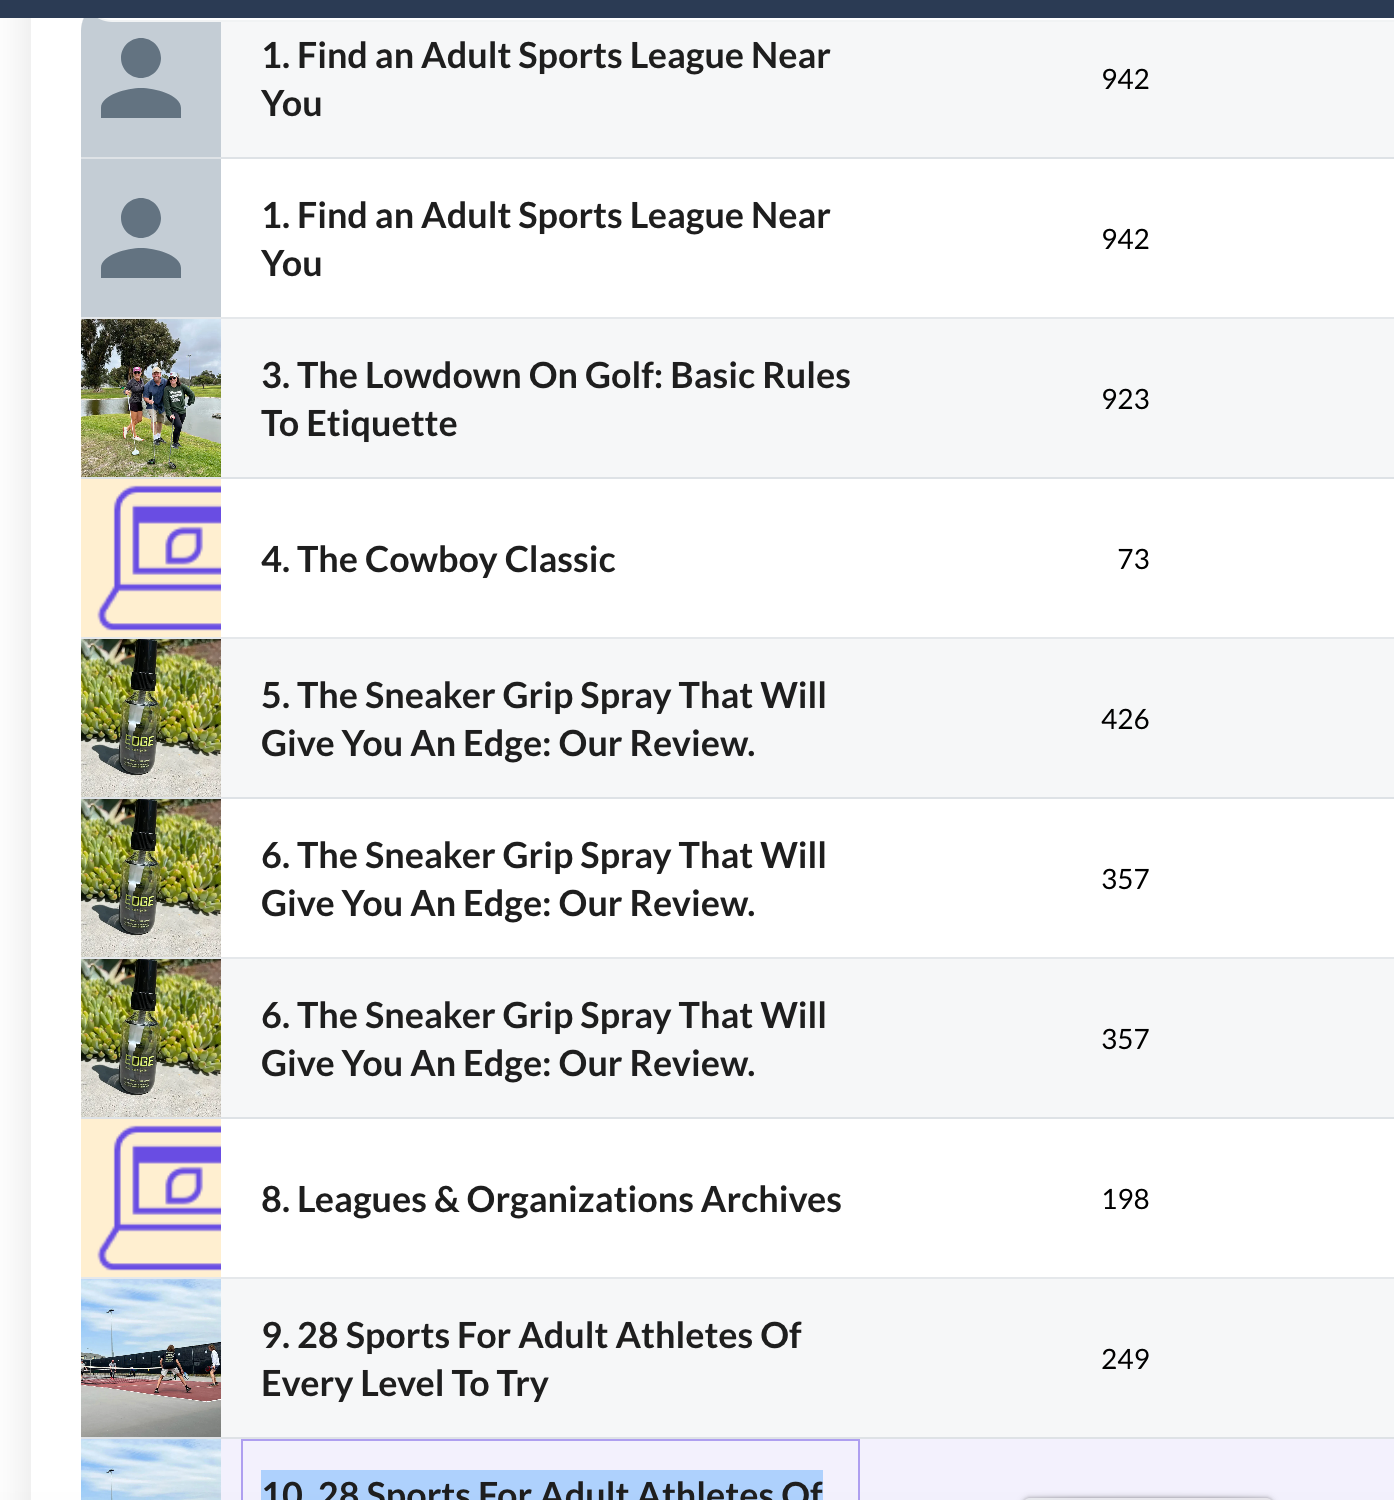
Task: Select spray bottle thumbnail for item 5
Action: [151, 718]
